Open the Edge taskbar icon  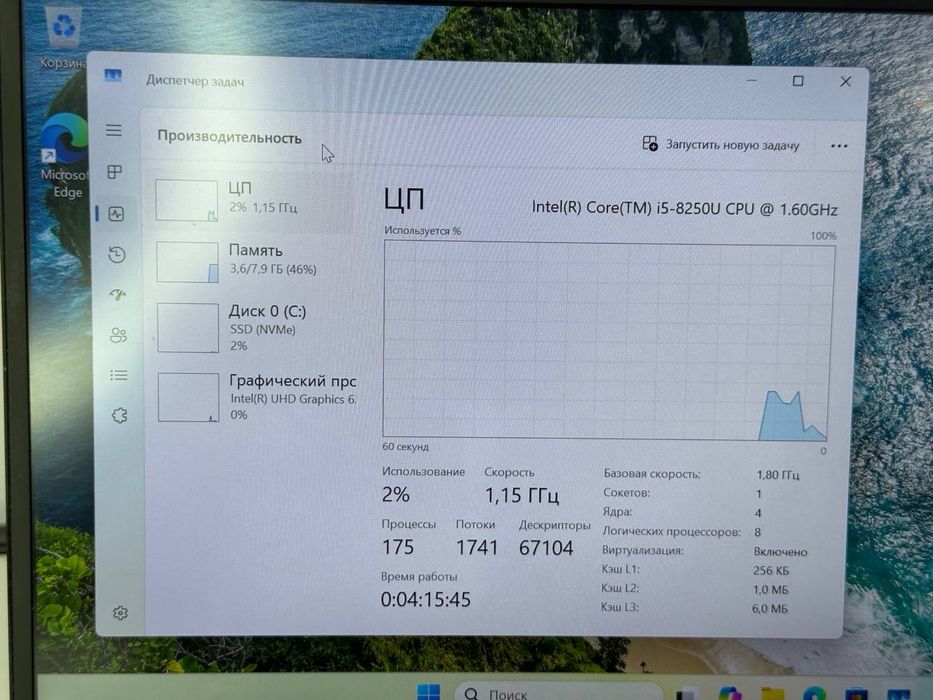point(814,693)
